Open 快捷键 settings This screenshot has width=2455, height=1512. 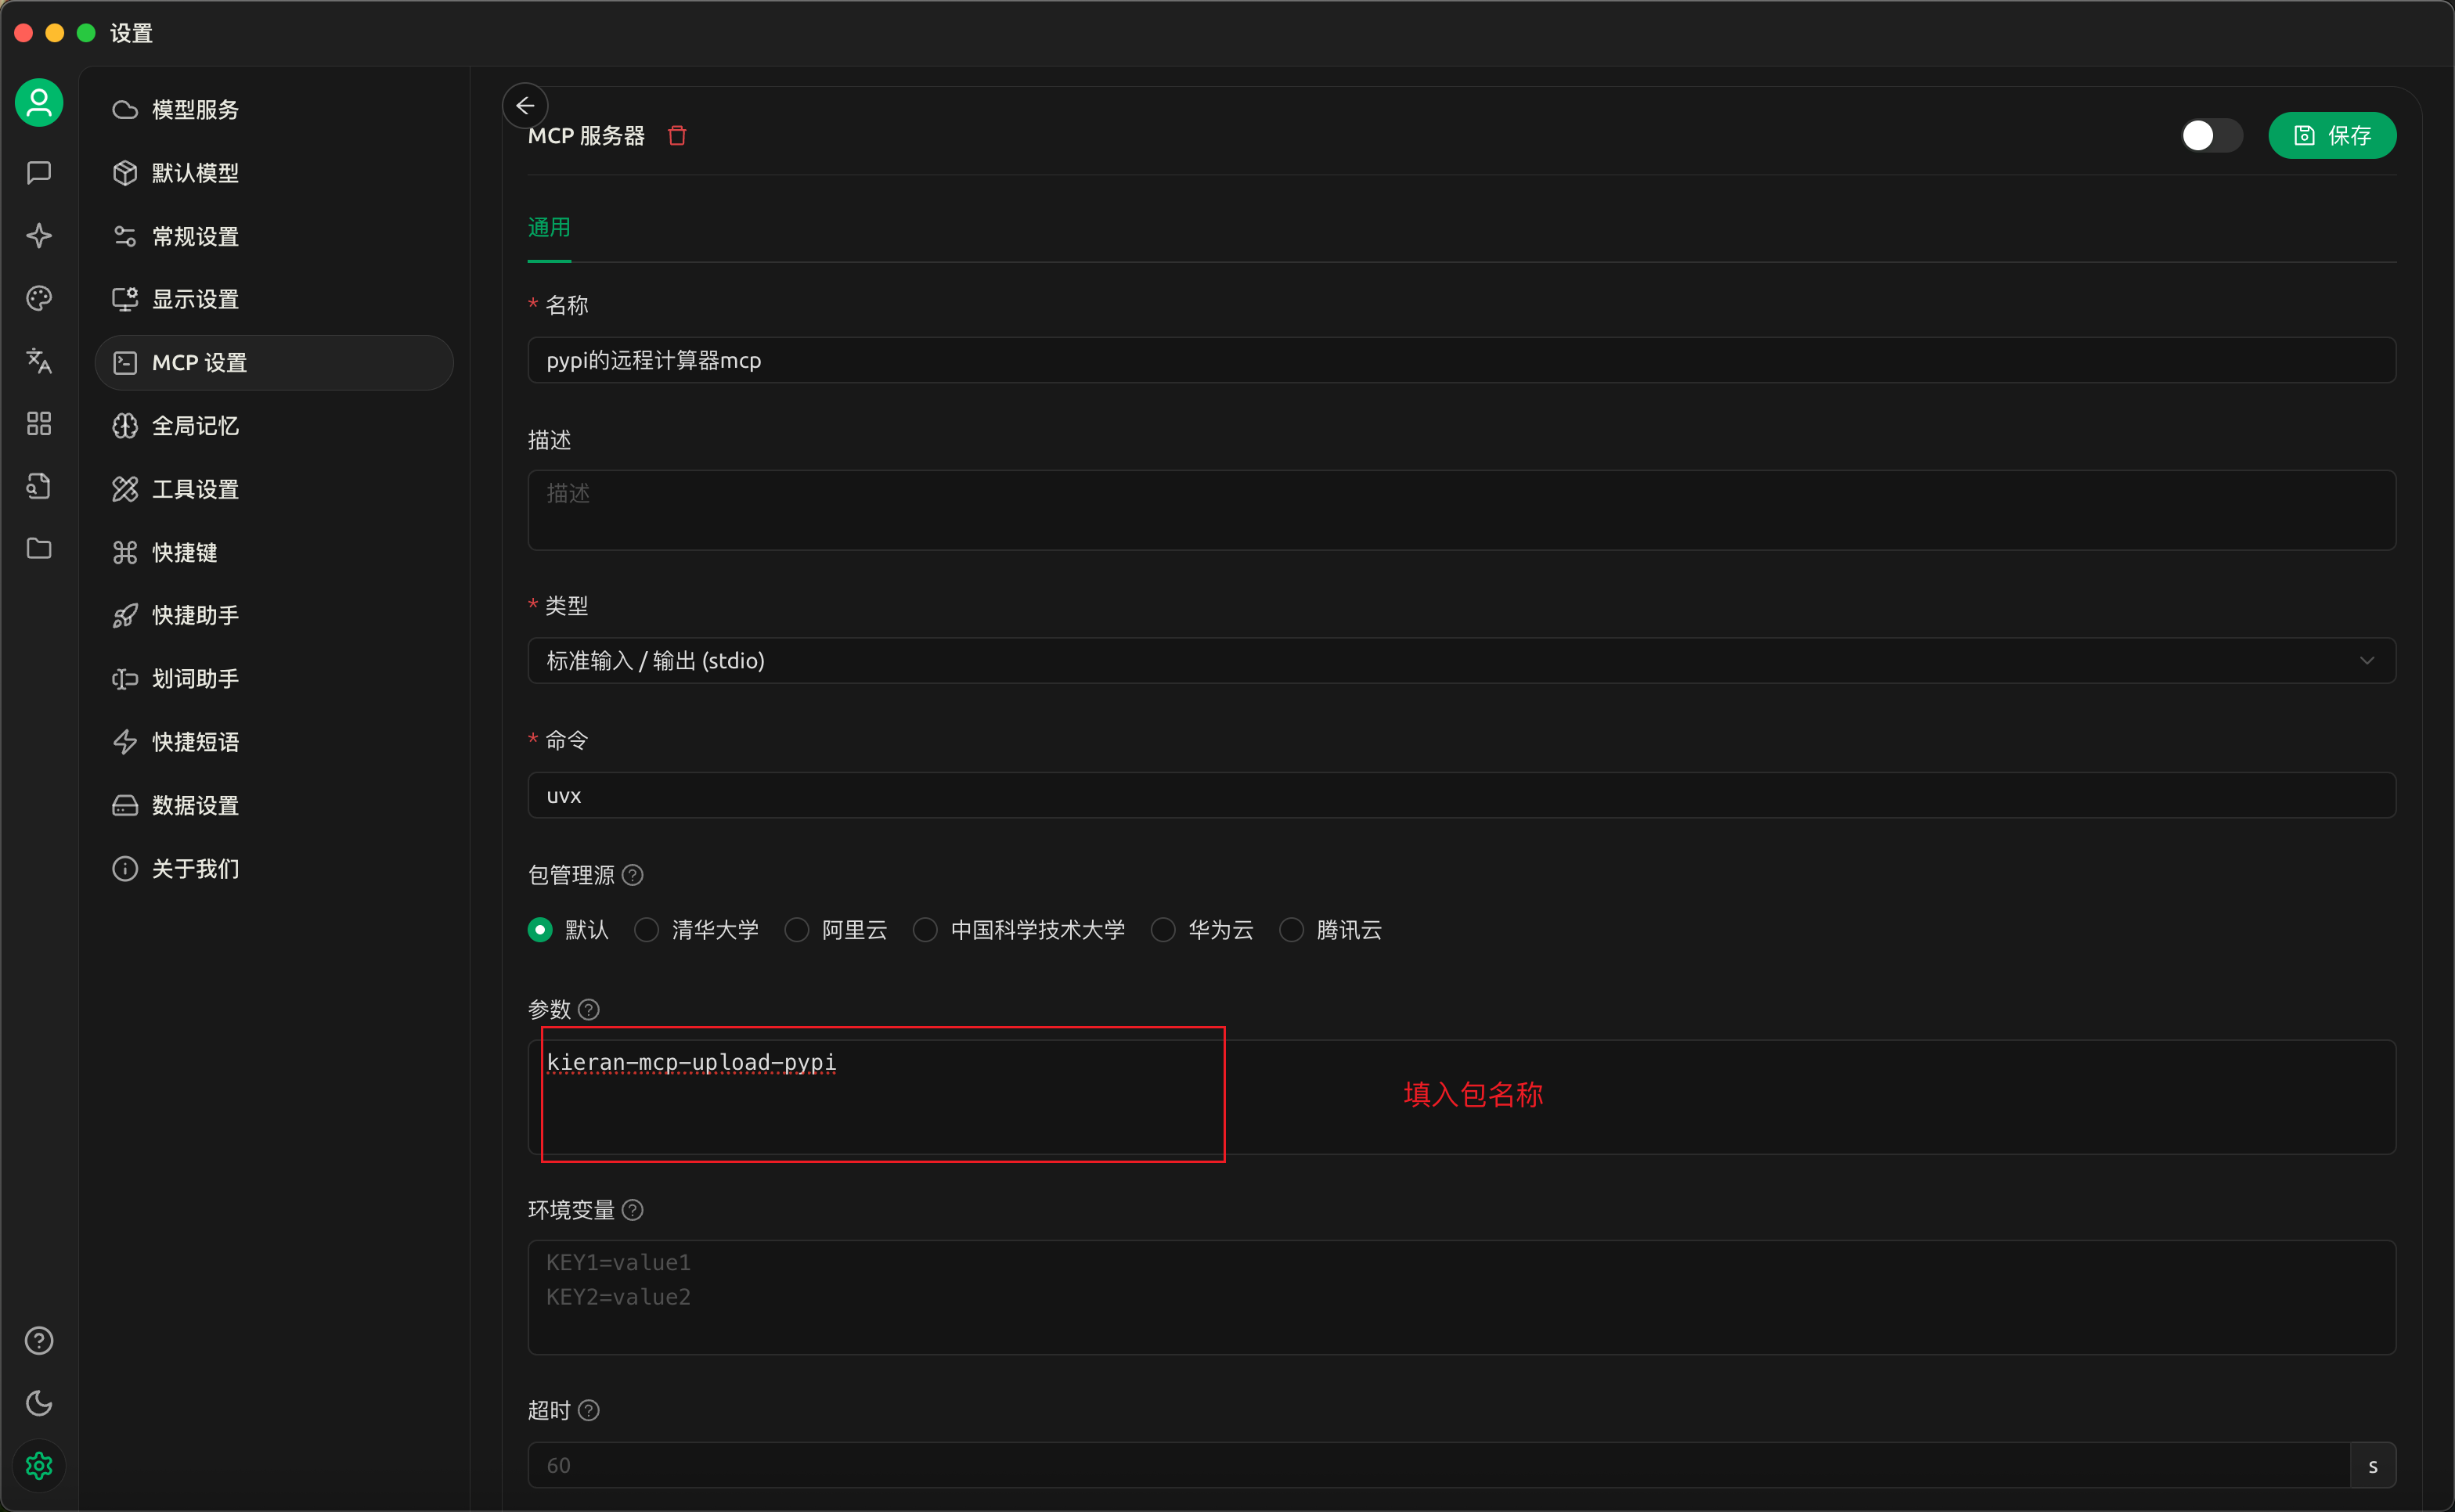pyautogui.click(x=274, y=552)
